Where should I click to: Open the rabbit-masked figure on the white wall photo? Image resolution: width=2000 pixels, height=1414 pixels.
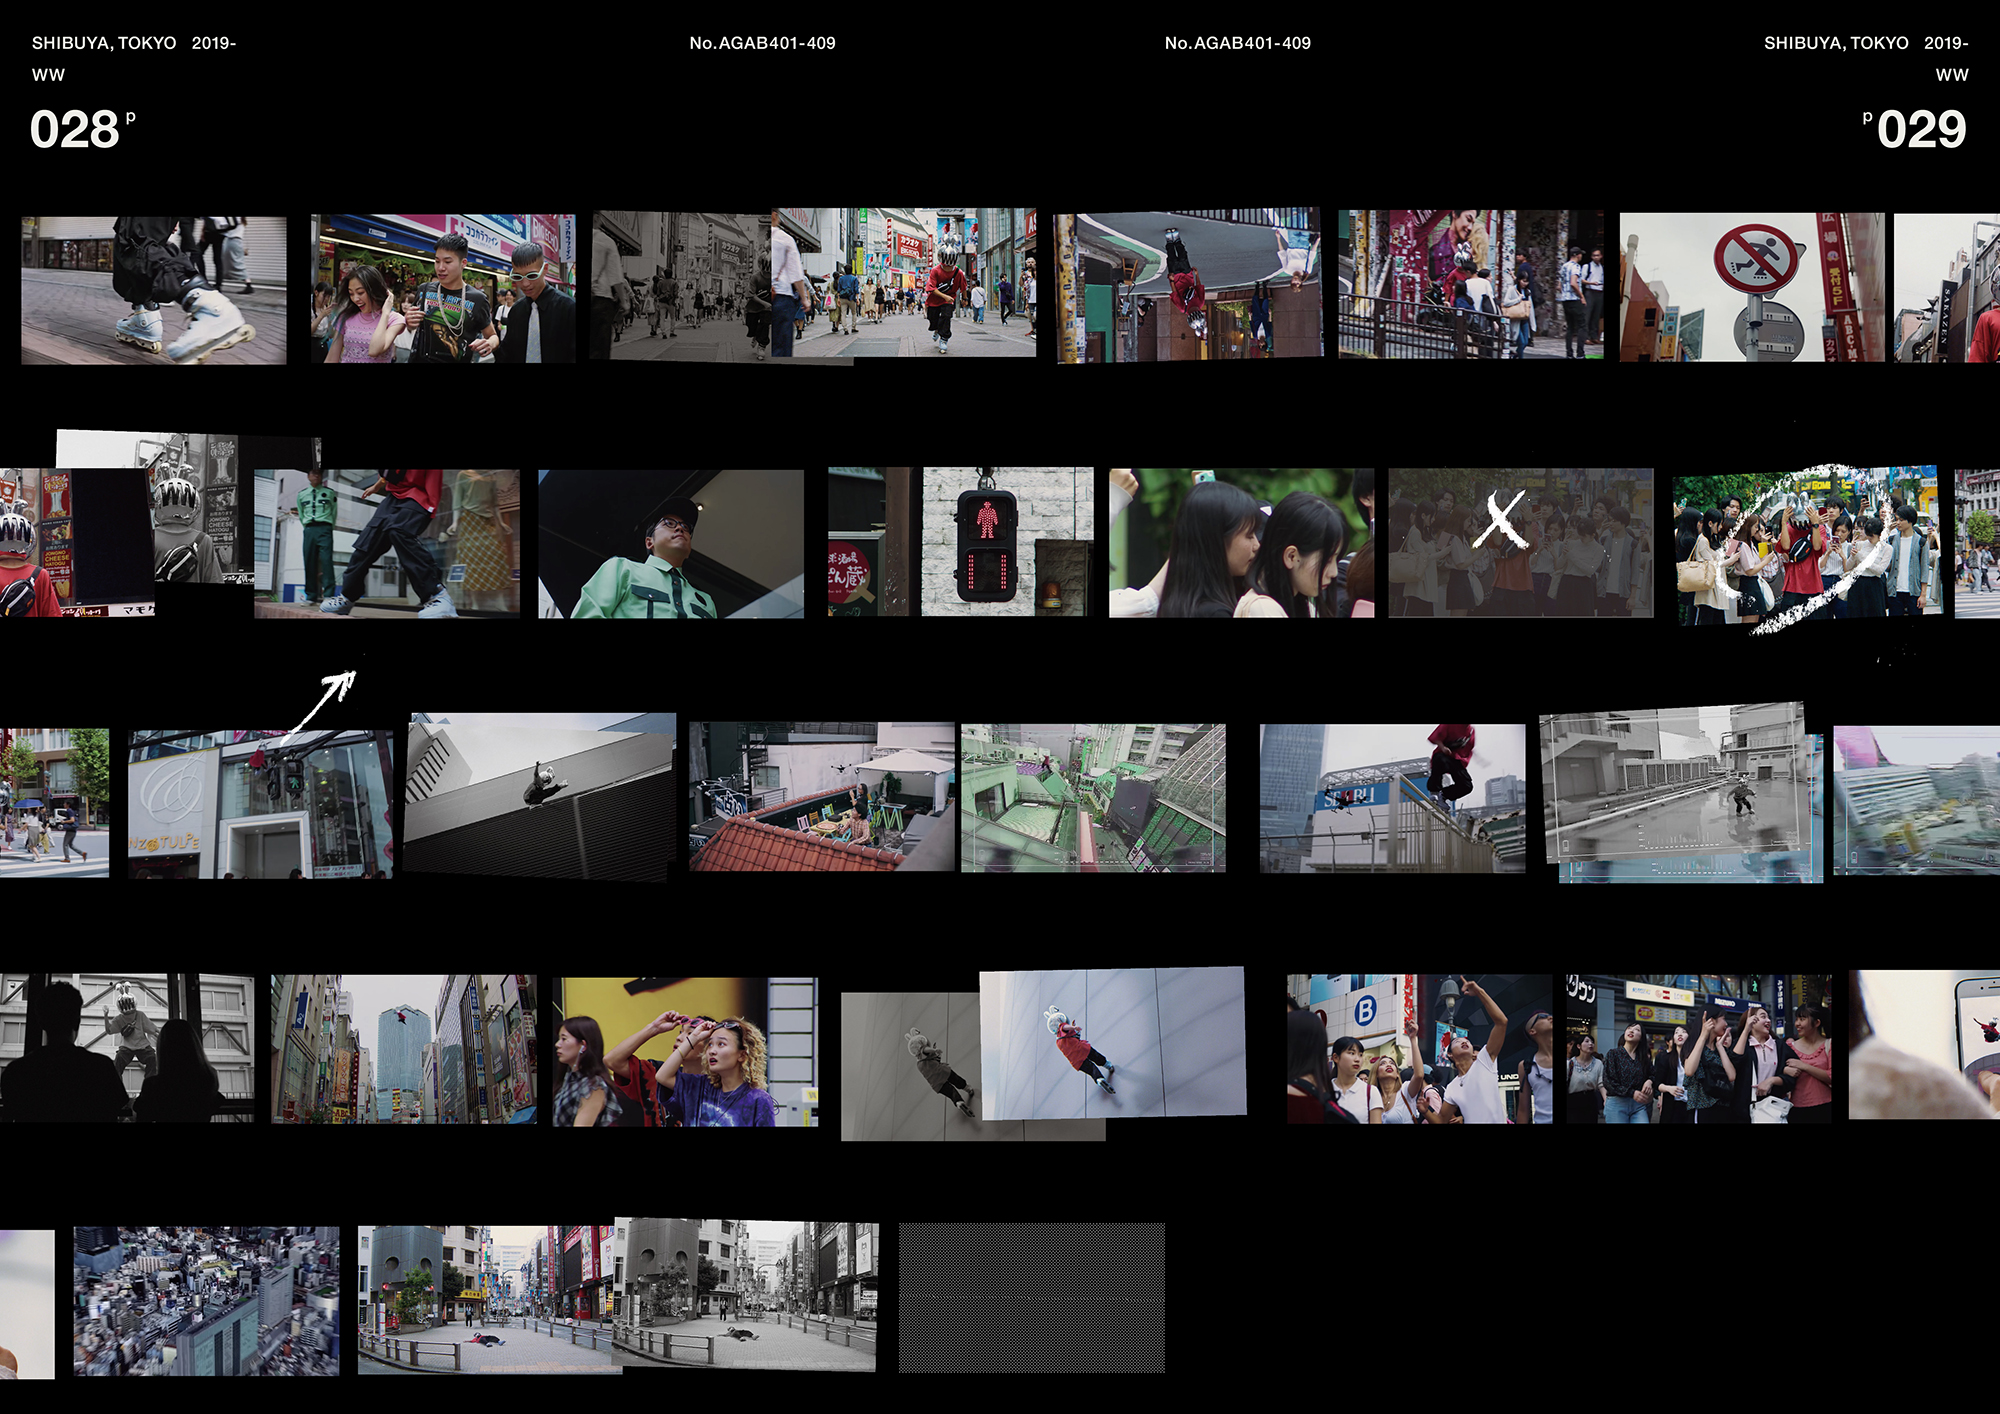coord(1113,1043)
